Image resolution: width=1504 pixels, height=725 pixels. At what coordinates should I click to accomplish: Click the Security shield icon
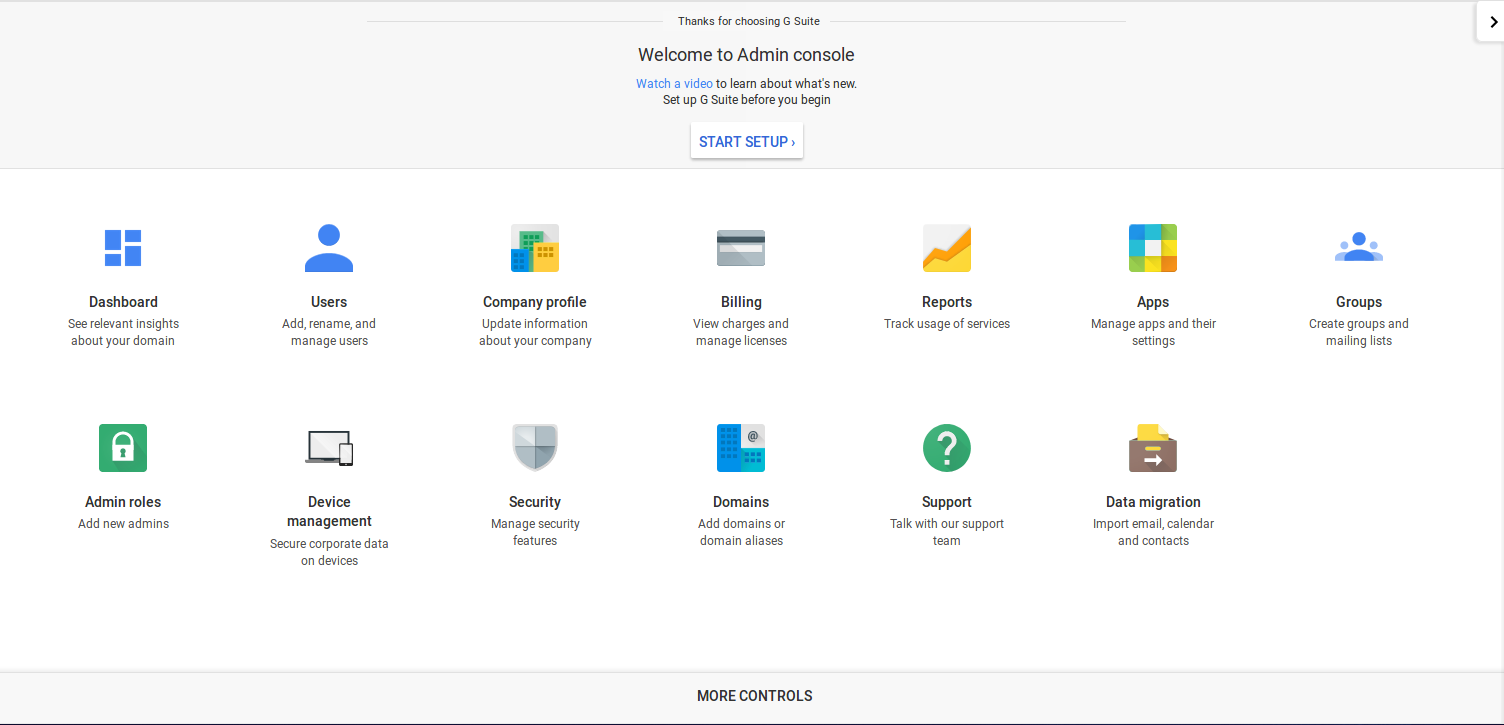point(535,448)
